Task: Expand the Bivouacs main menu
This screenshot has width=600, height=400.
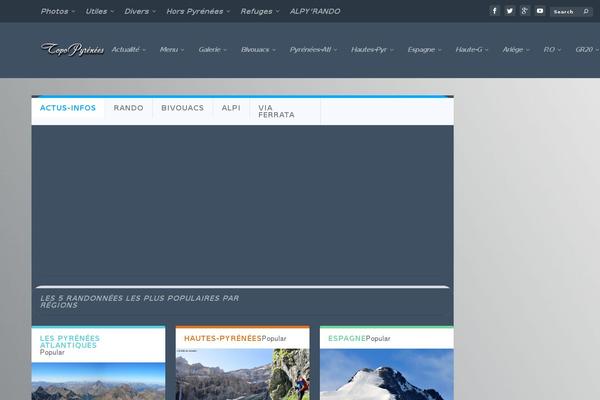Action: tap(258, 50)
